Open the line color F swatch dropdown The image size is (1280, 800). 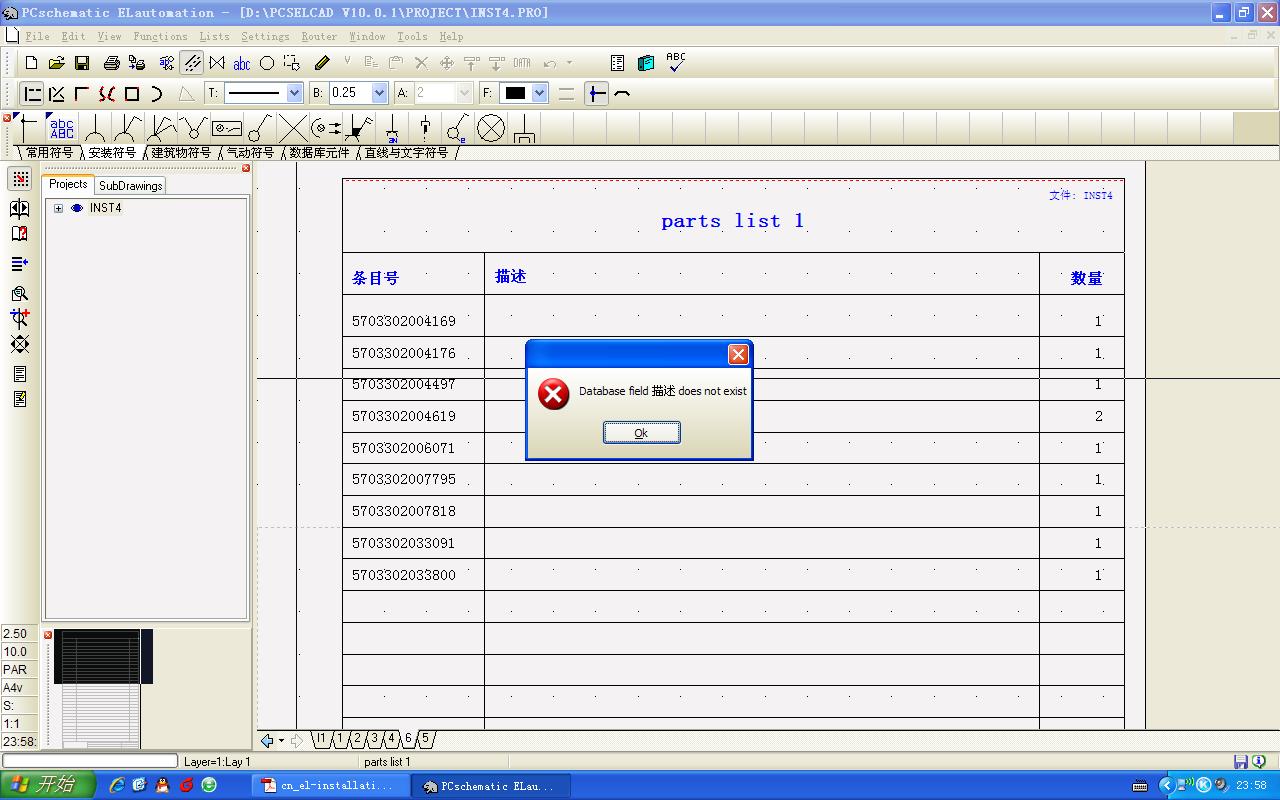(539, 93)
